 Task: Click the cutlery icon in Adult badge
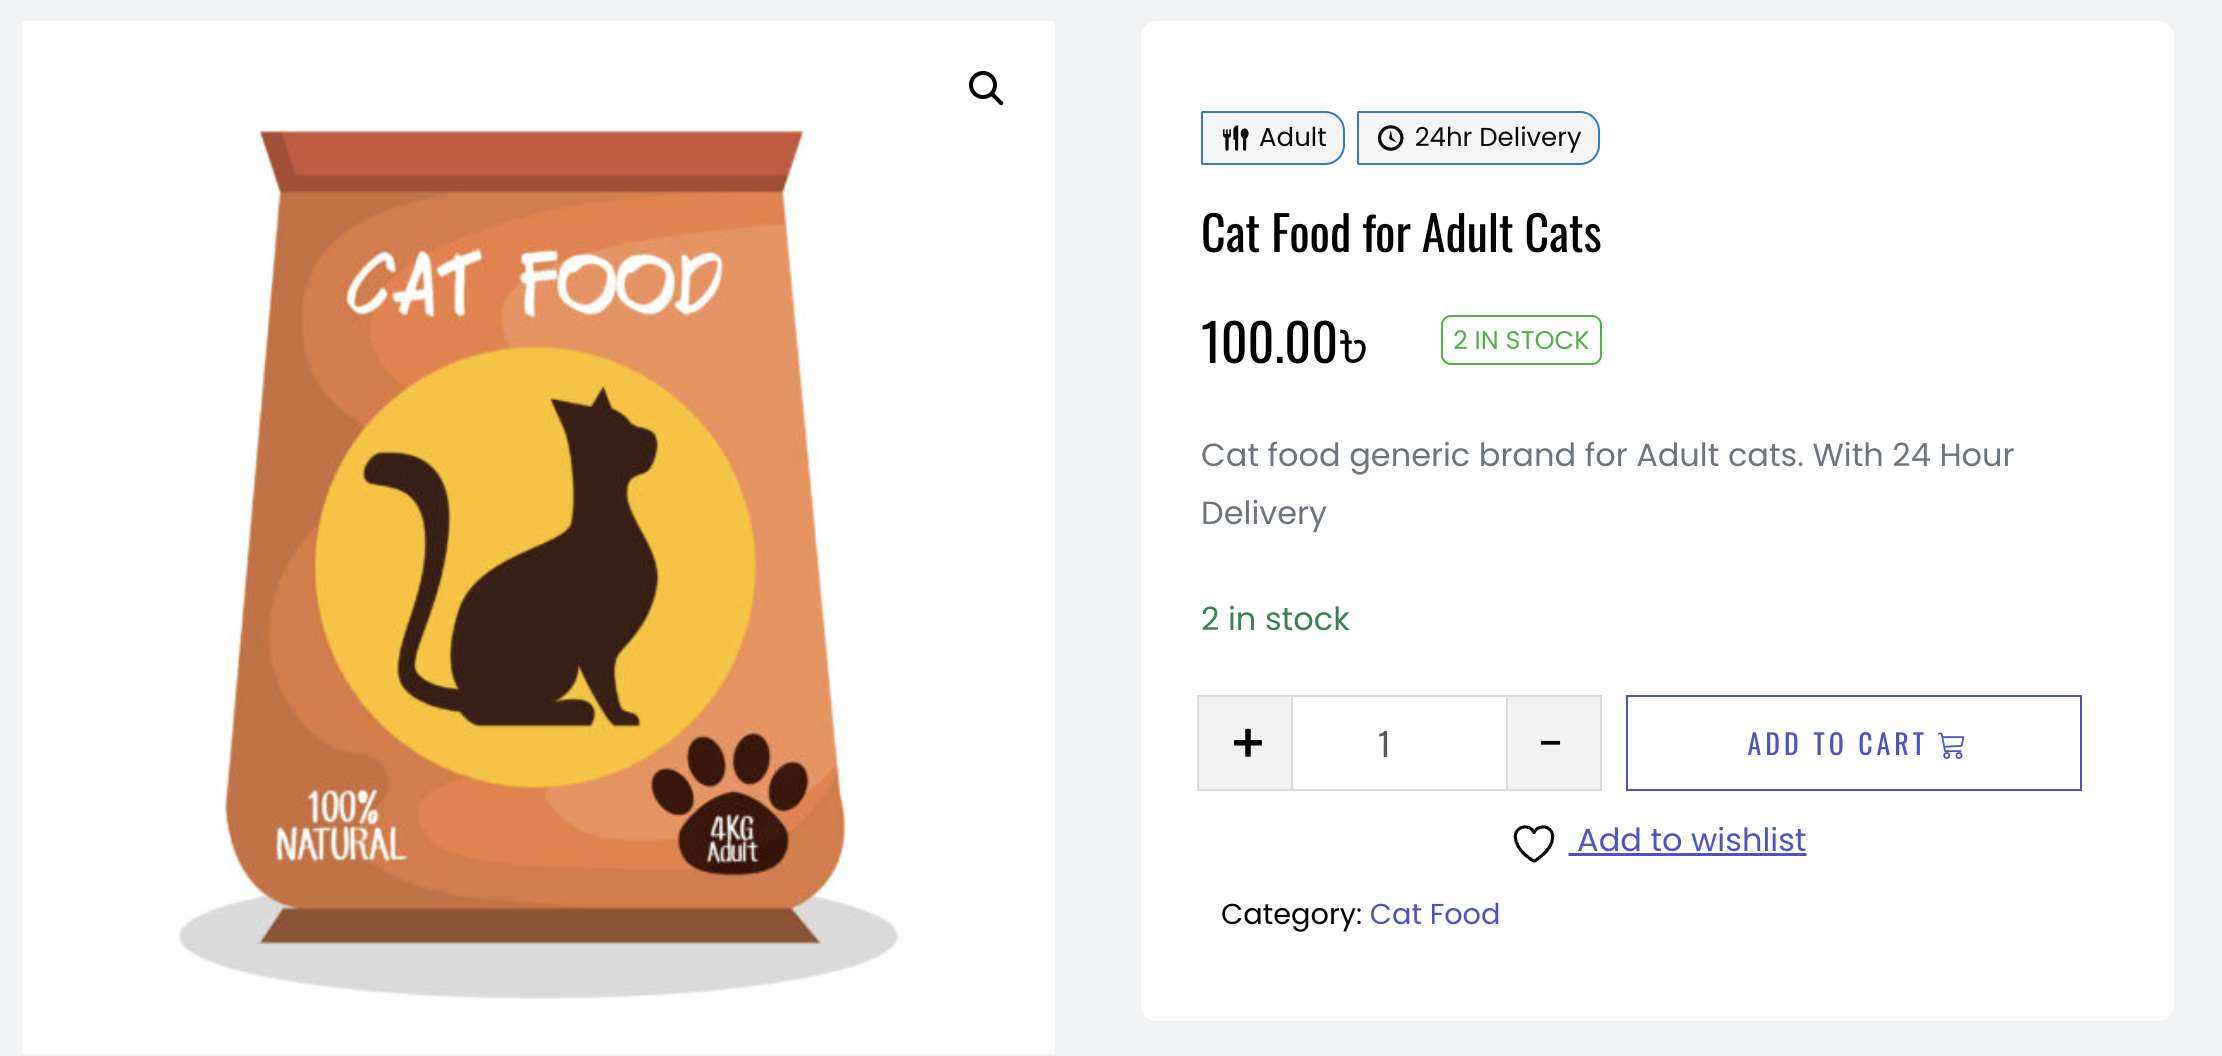[x=1235, y=137]
